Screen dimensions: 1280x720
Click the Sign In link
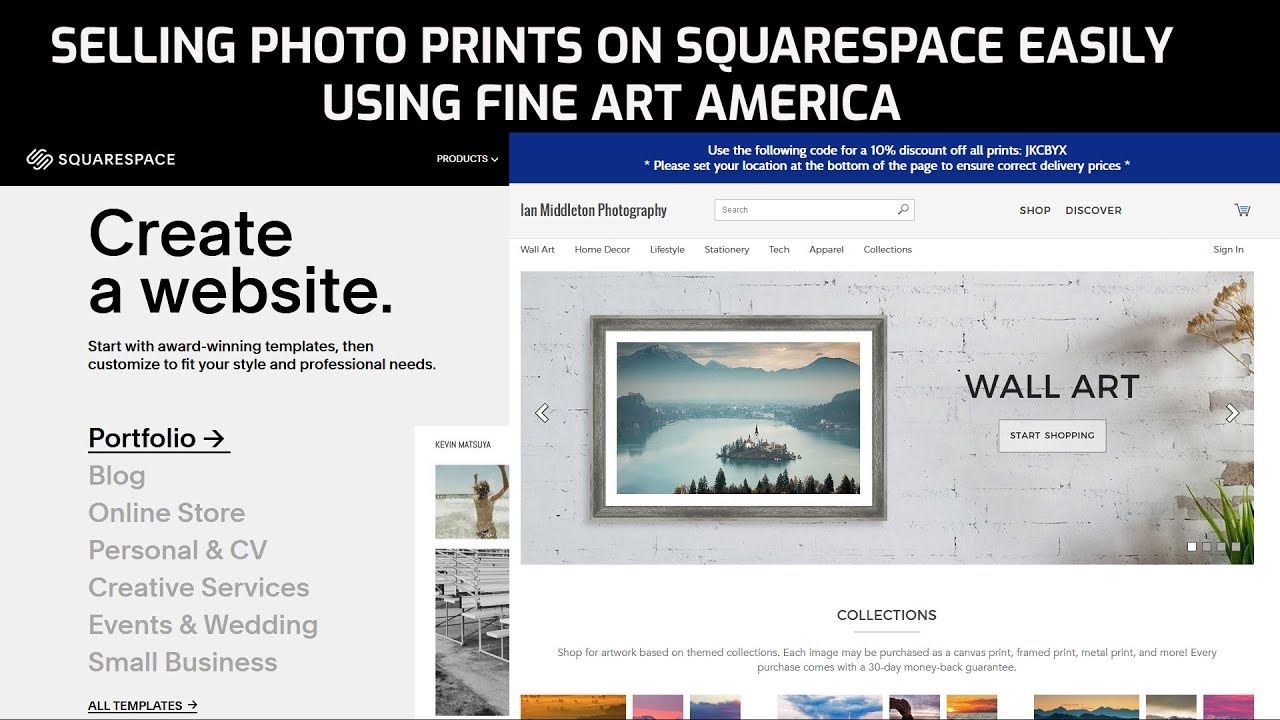tap(1228, 250)
